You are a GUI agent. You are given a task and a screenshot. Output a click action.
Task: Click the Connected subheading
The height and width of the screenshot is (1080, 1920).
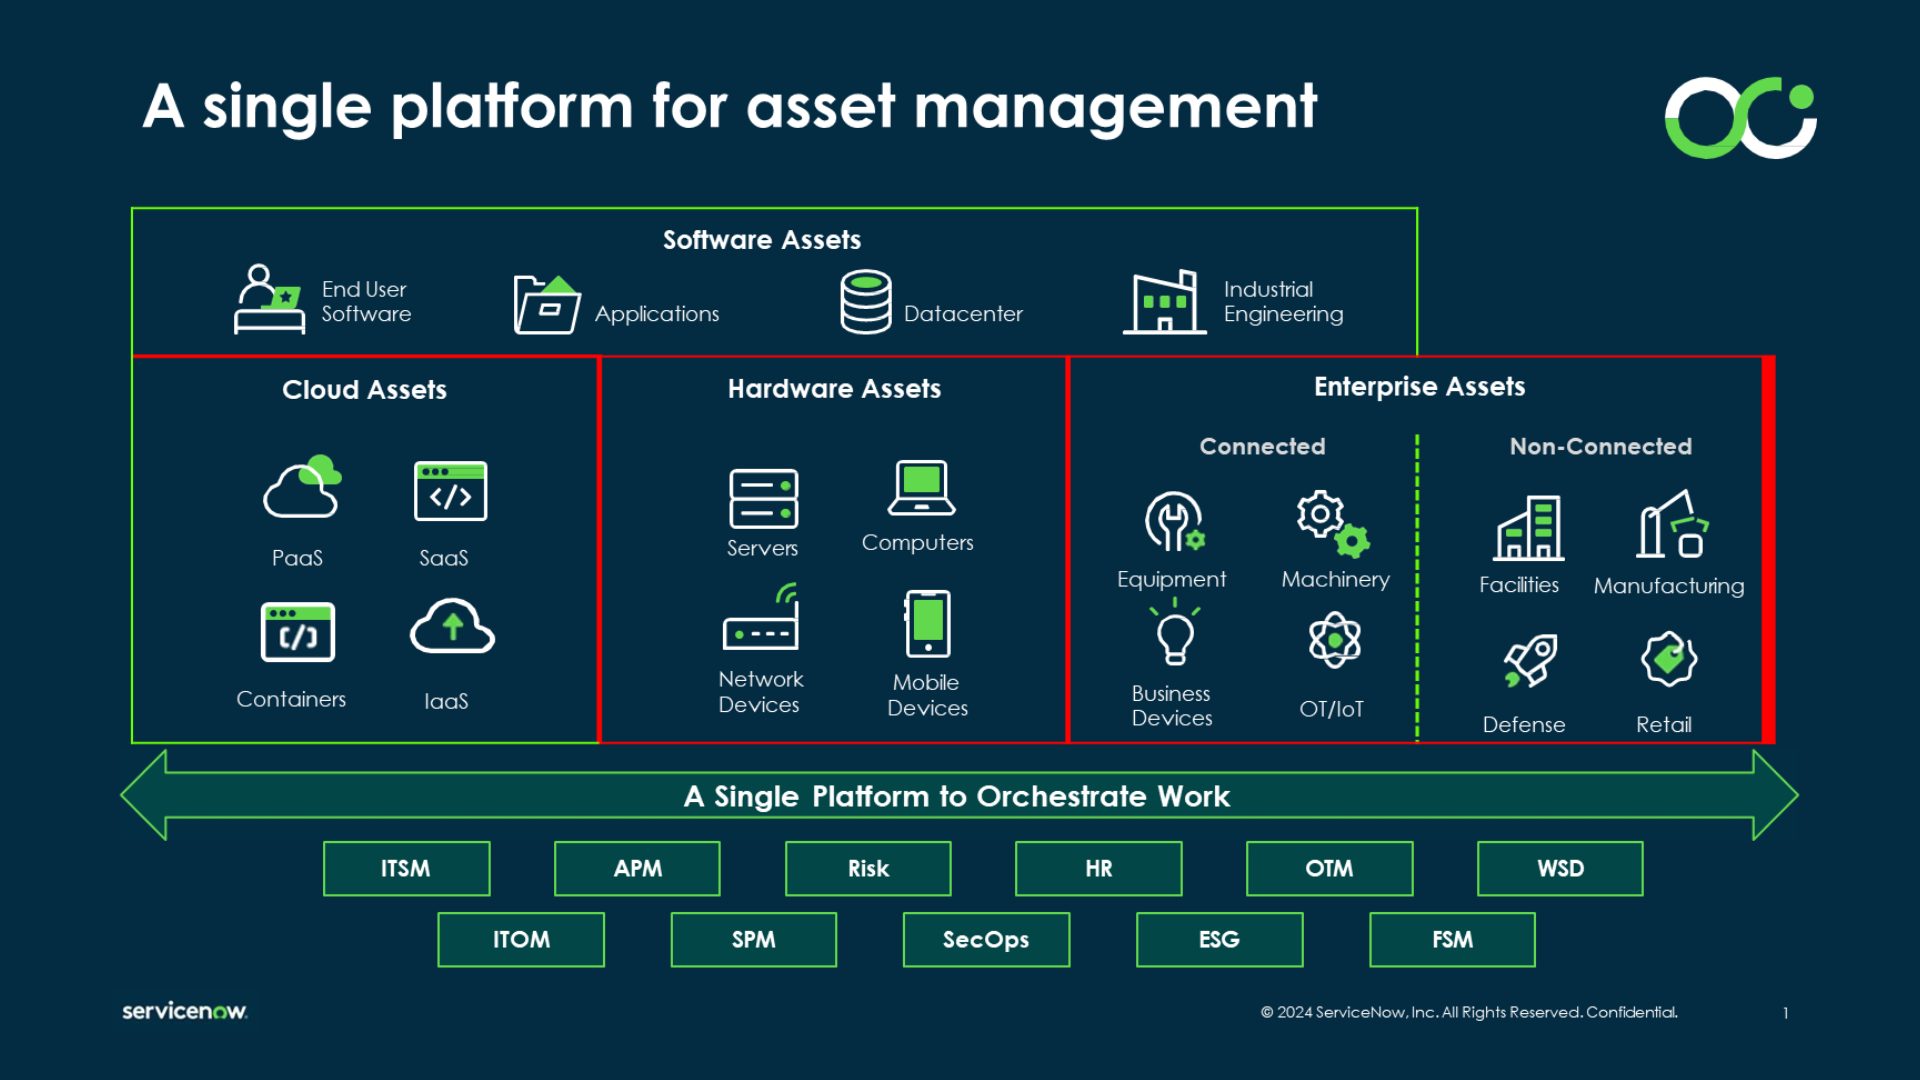1263,447
